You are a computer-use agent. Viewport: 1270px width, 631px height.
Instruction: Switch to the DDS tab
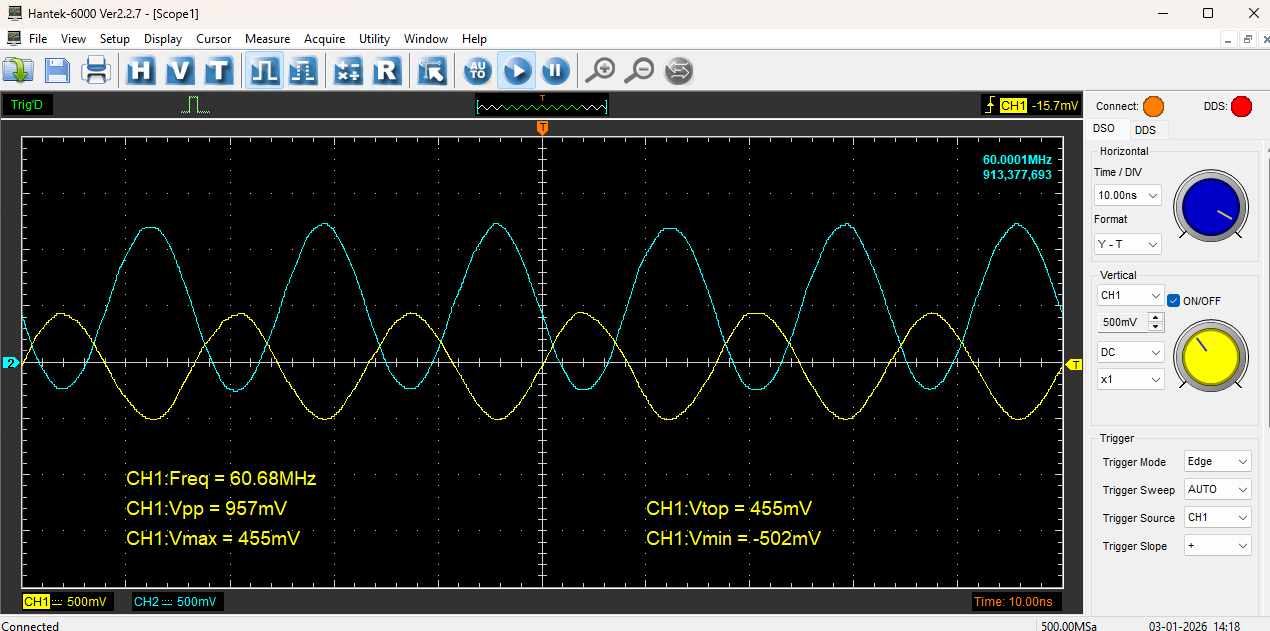point(1146,130)
